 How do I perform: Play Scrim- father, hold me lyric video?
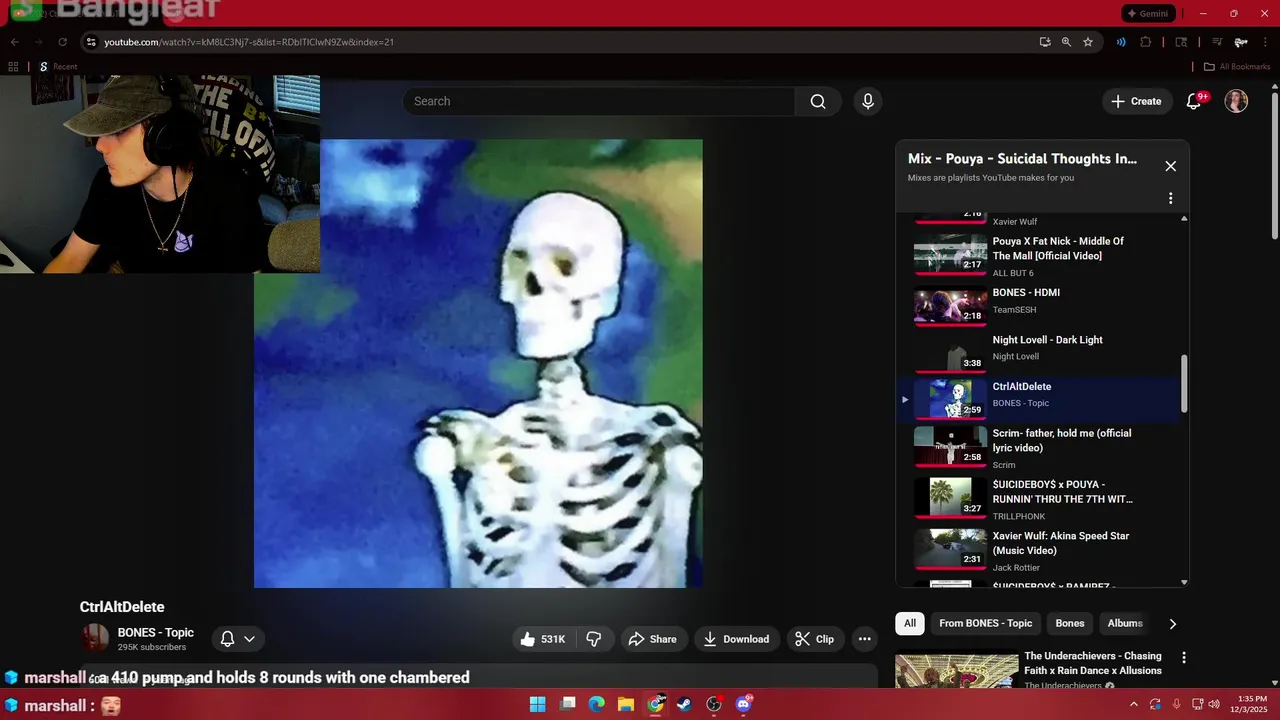[x=1040, y=448]
